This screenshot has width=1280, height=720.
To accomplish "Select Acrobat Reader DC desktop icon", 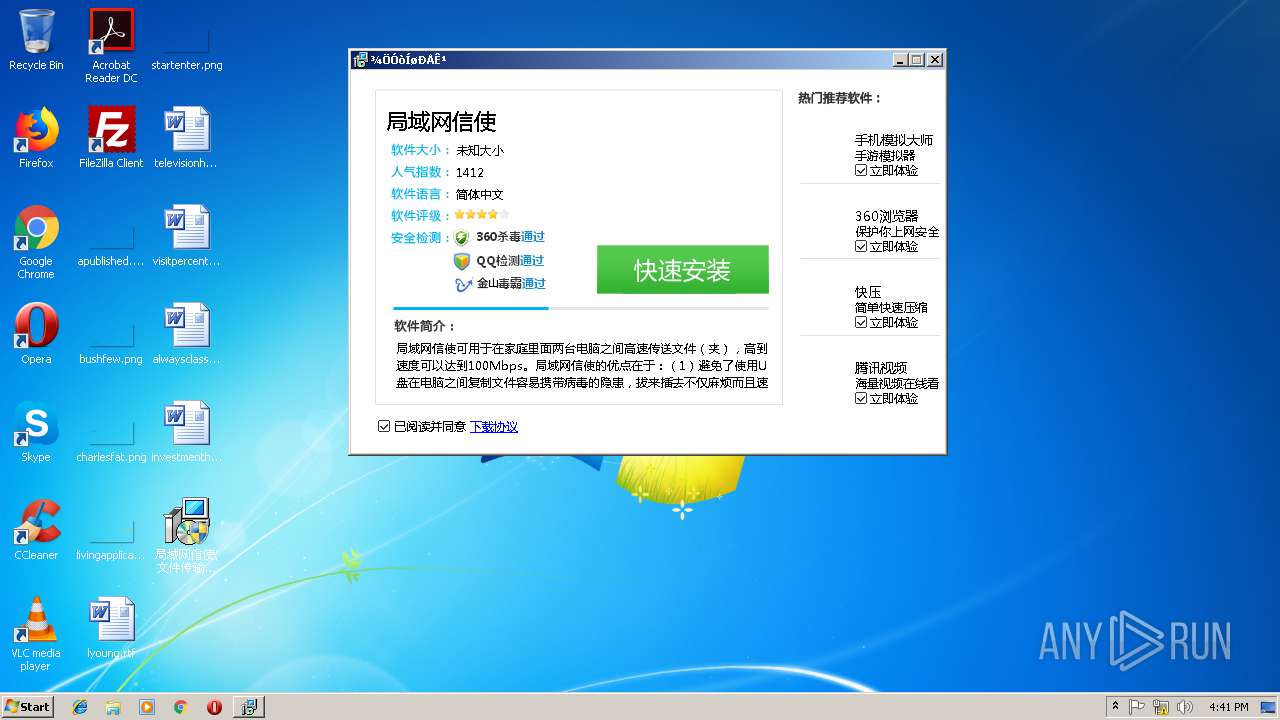I will 111,46.
